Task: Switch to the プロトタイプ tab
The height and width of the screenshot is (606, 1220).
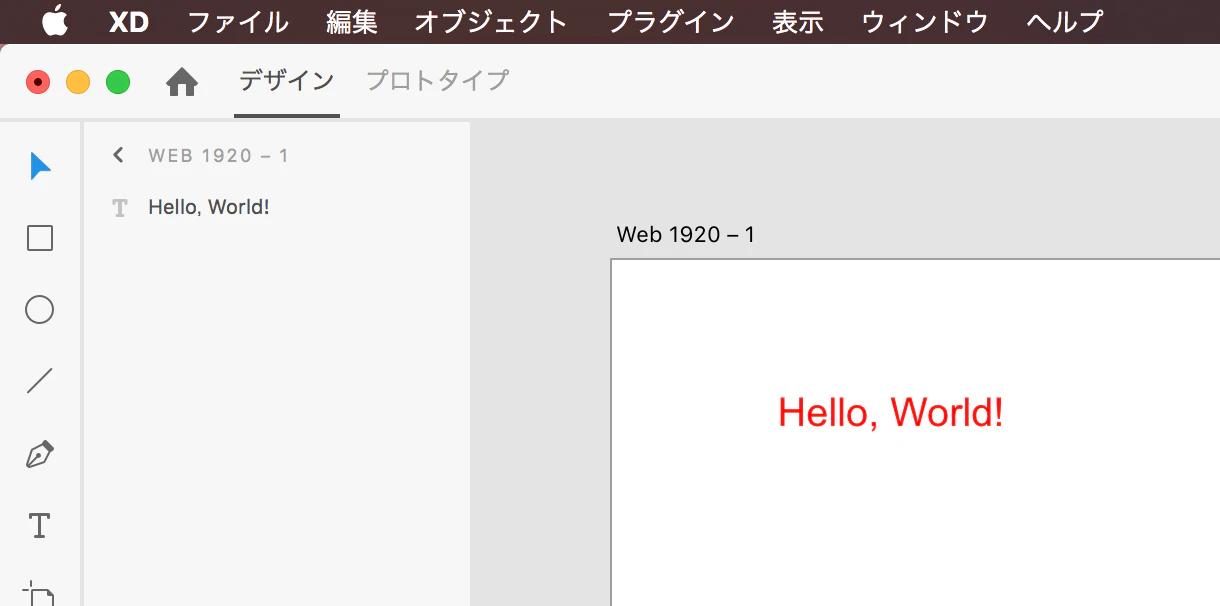Action: coord(438,81)
